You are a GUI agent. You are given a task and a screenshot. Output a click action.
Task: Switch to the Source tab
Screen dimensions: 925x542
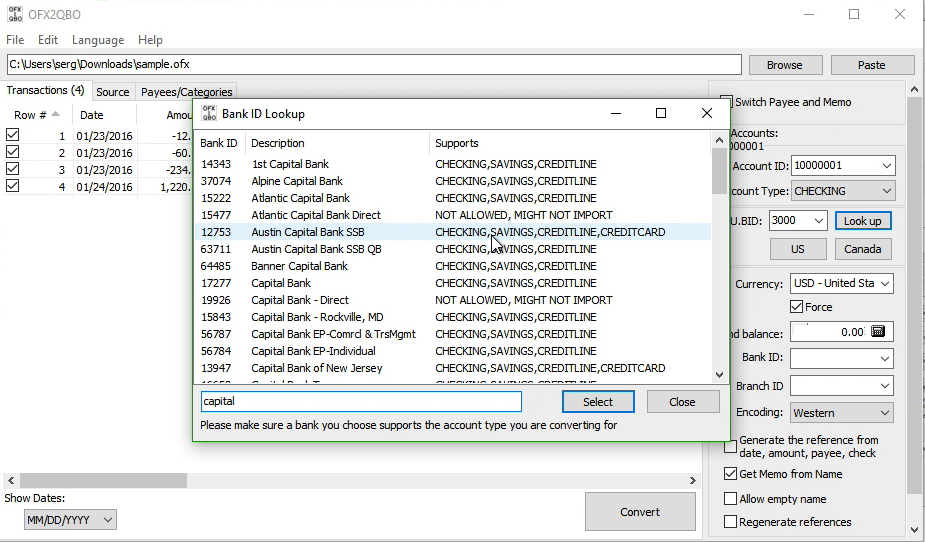pos(113,92)
